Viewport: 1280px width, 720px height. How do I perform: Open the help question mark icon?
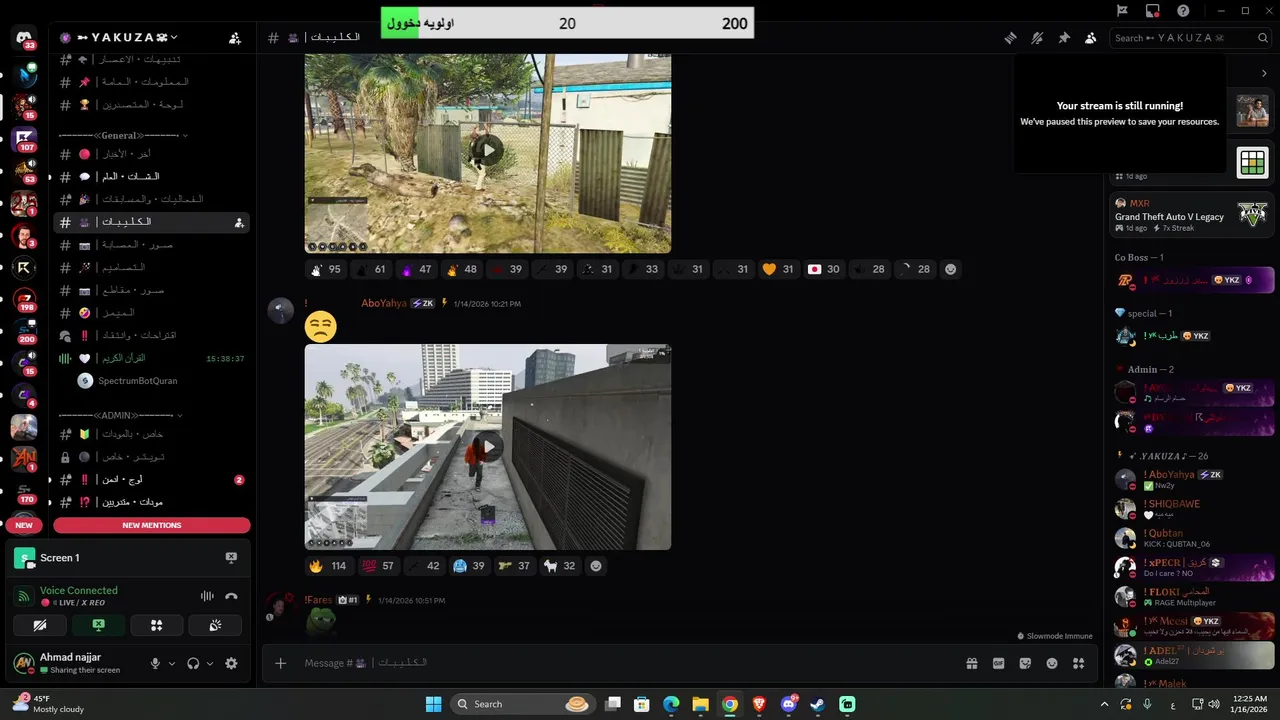click(x=1183, y=11)
